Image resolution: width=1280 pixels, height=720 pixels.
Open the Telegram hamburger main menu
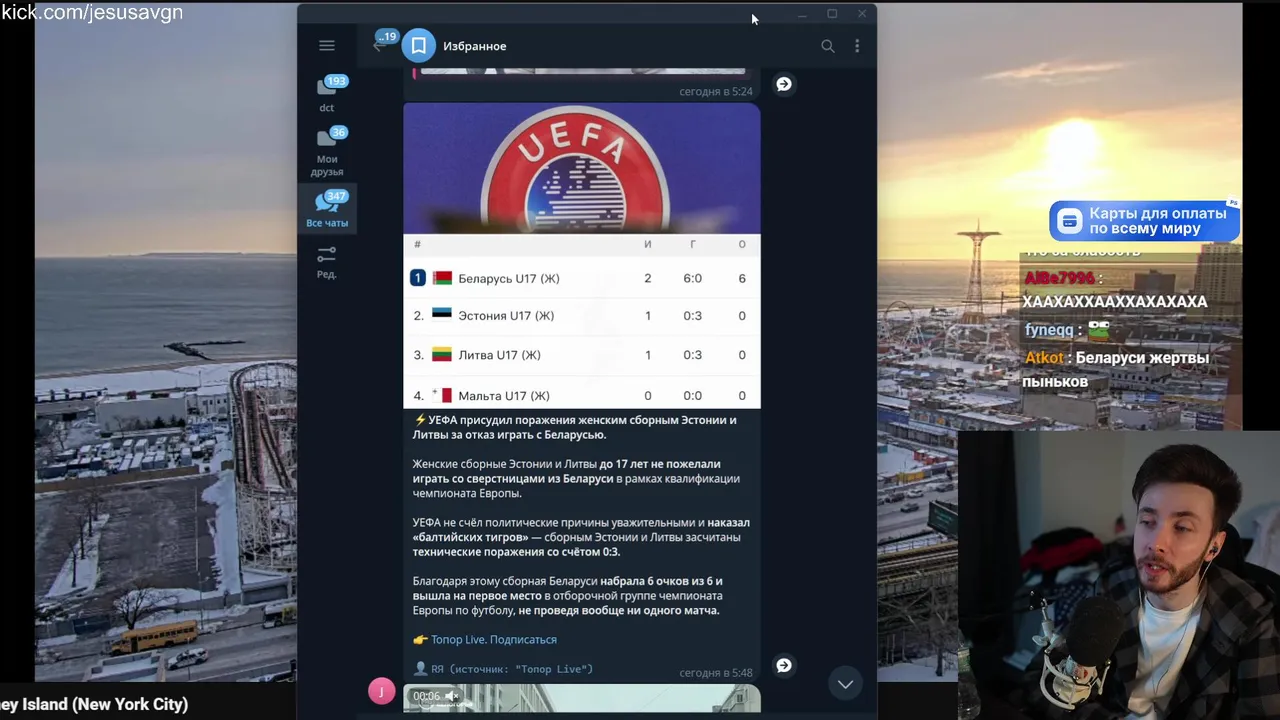[x=326, y=45]
